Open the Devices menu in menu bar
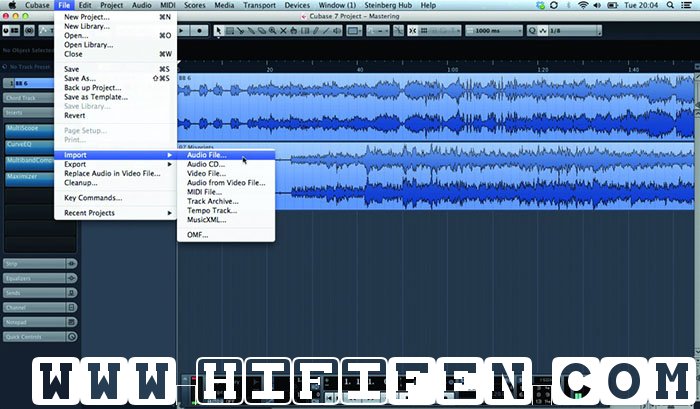This screenshot has width=700, height=409. pos(297,5)
